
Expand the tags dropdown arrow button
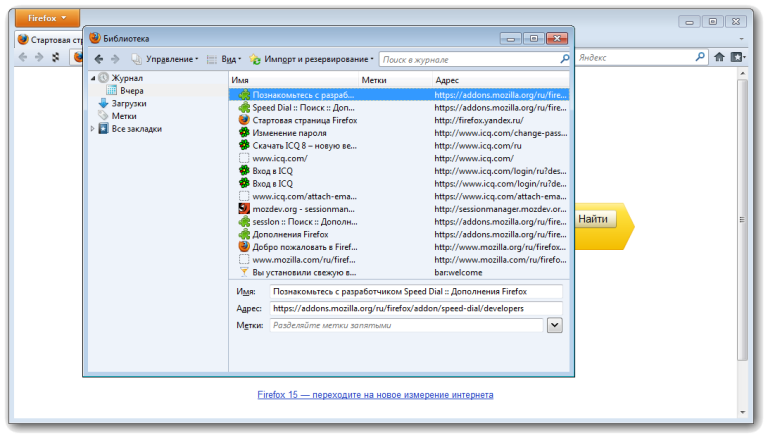point(554,325)
